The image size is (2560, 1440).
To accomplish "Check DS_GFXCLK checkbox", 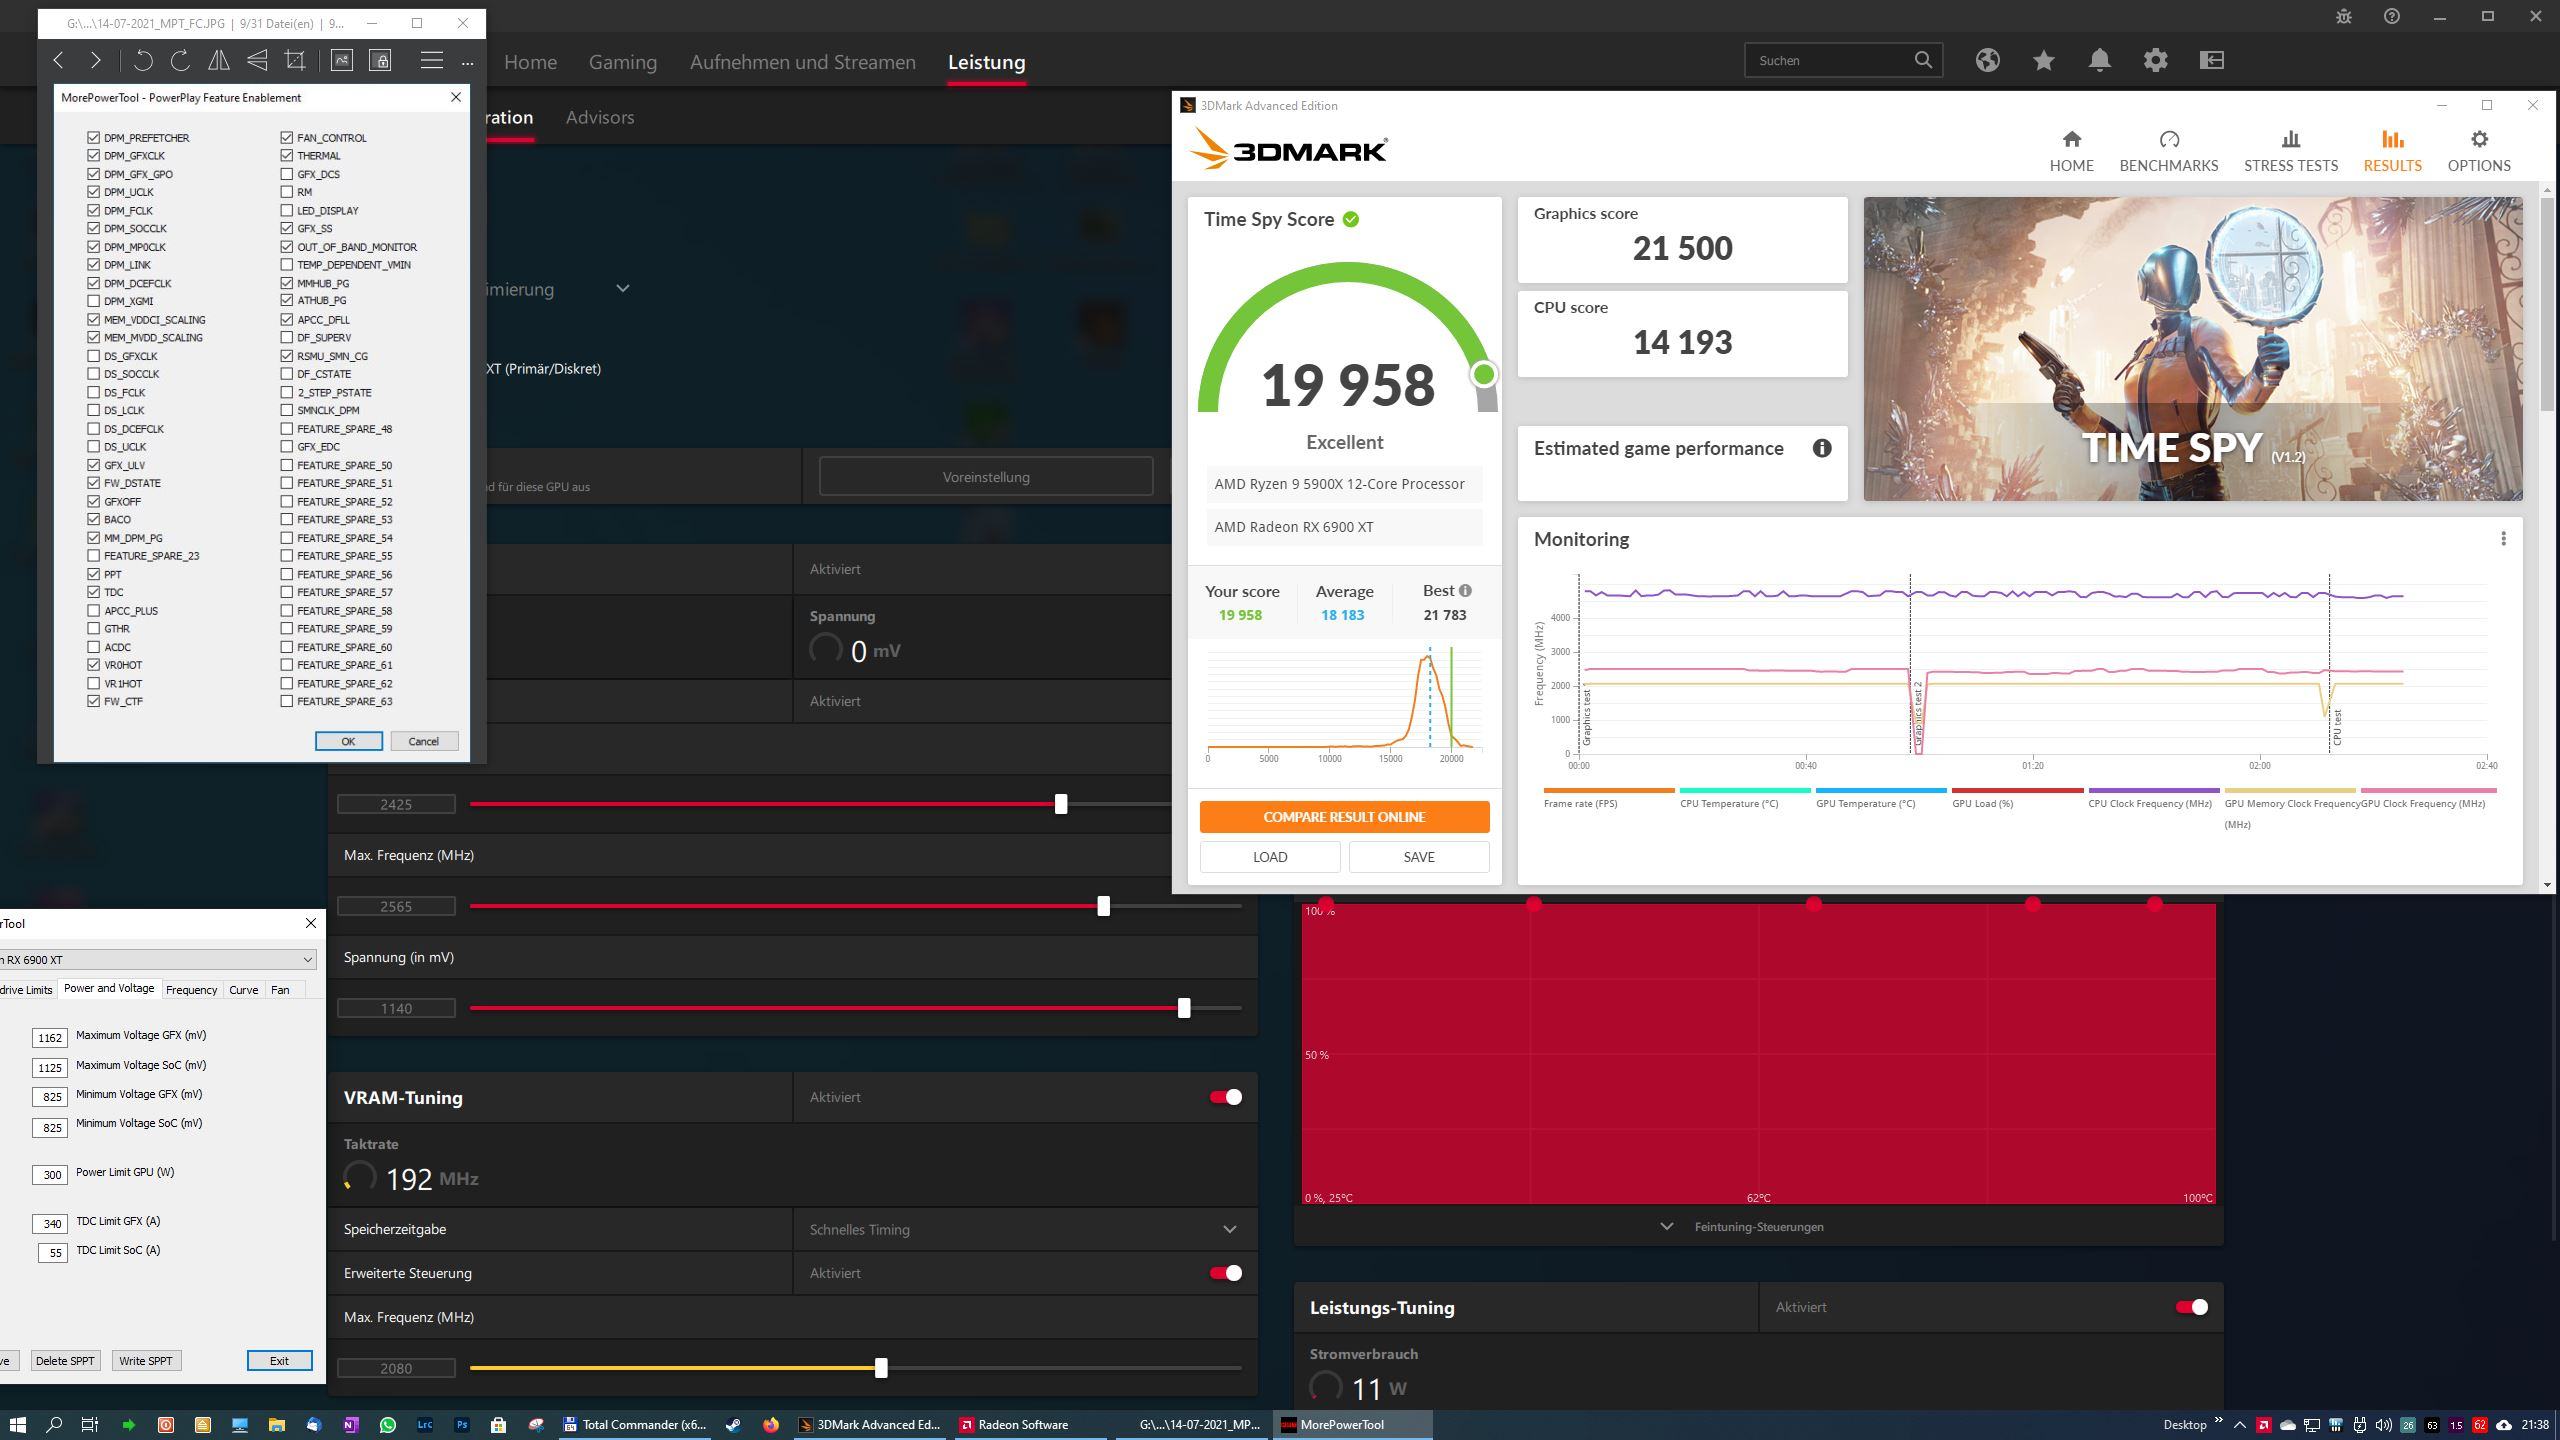I will (93, 355).
